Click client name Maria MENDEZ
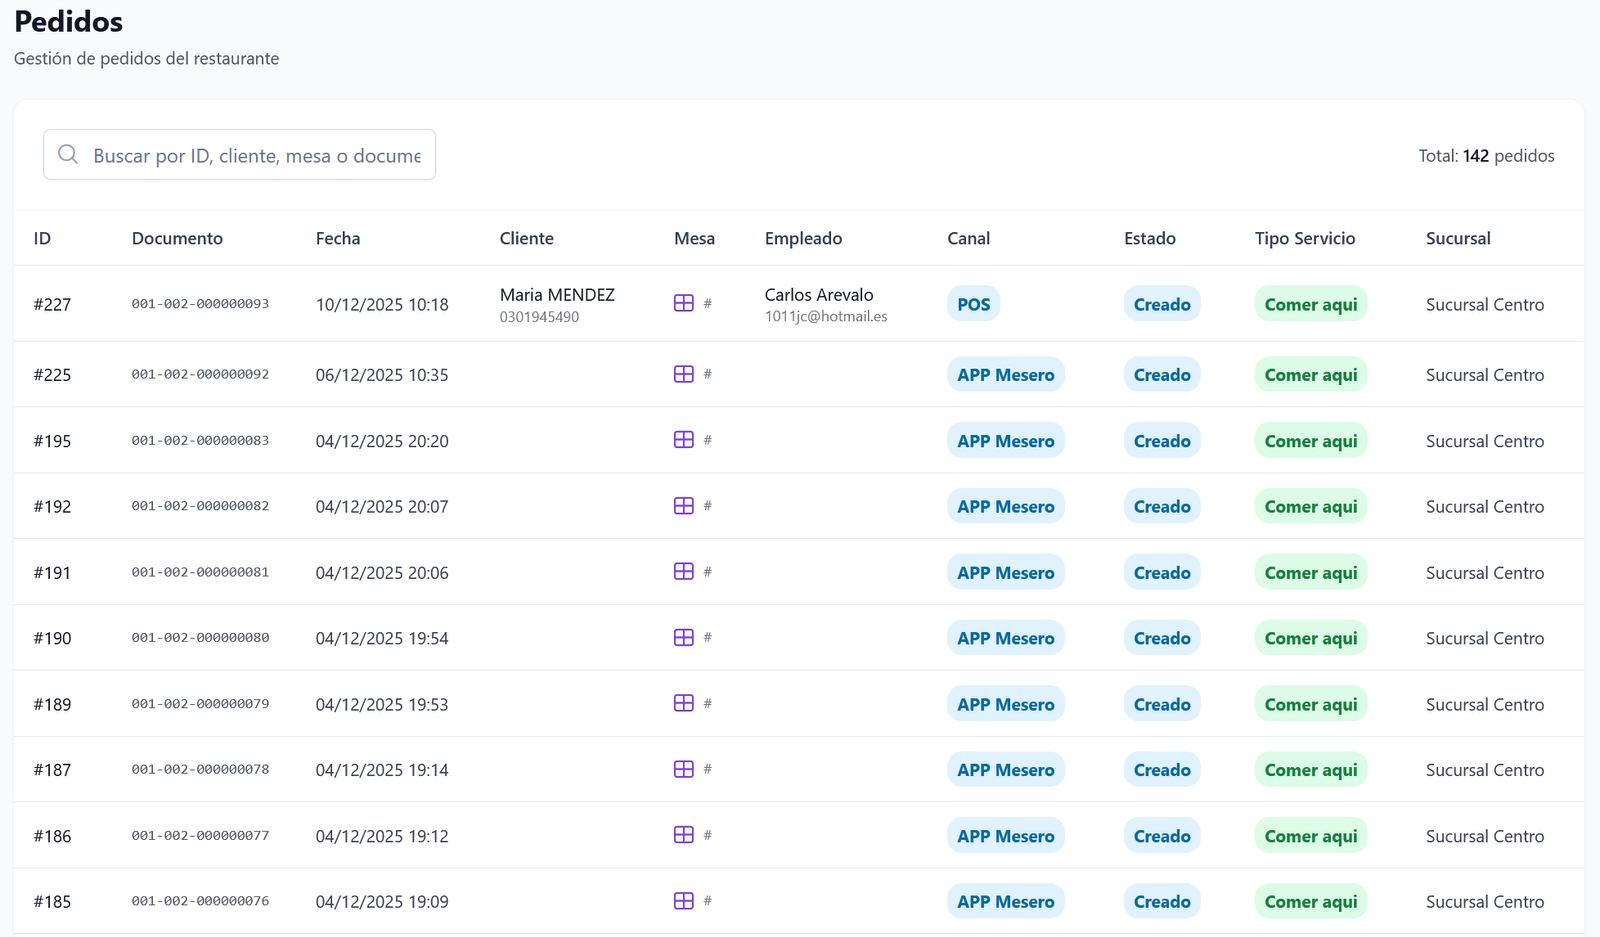This screenshot has width=1600, height=937. [x=557, y=295]
